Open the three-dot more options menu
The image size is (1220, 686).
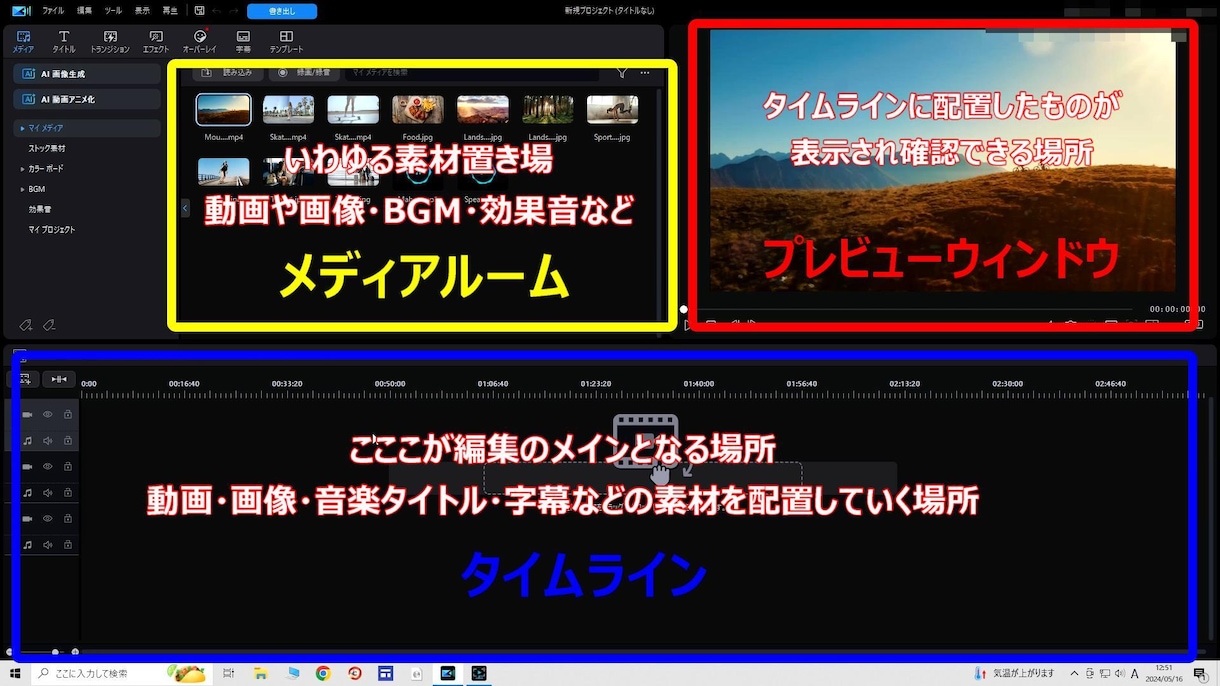pos(645,72)
